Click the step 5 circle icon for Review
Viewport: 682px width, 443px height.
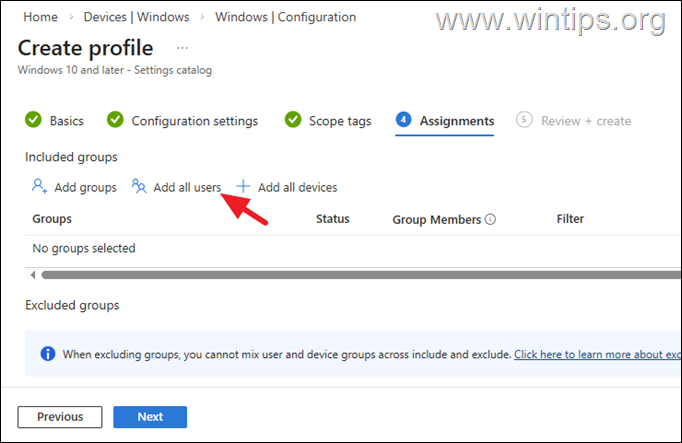coord(524,120)
